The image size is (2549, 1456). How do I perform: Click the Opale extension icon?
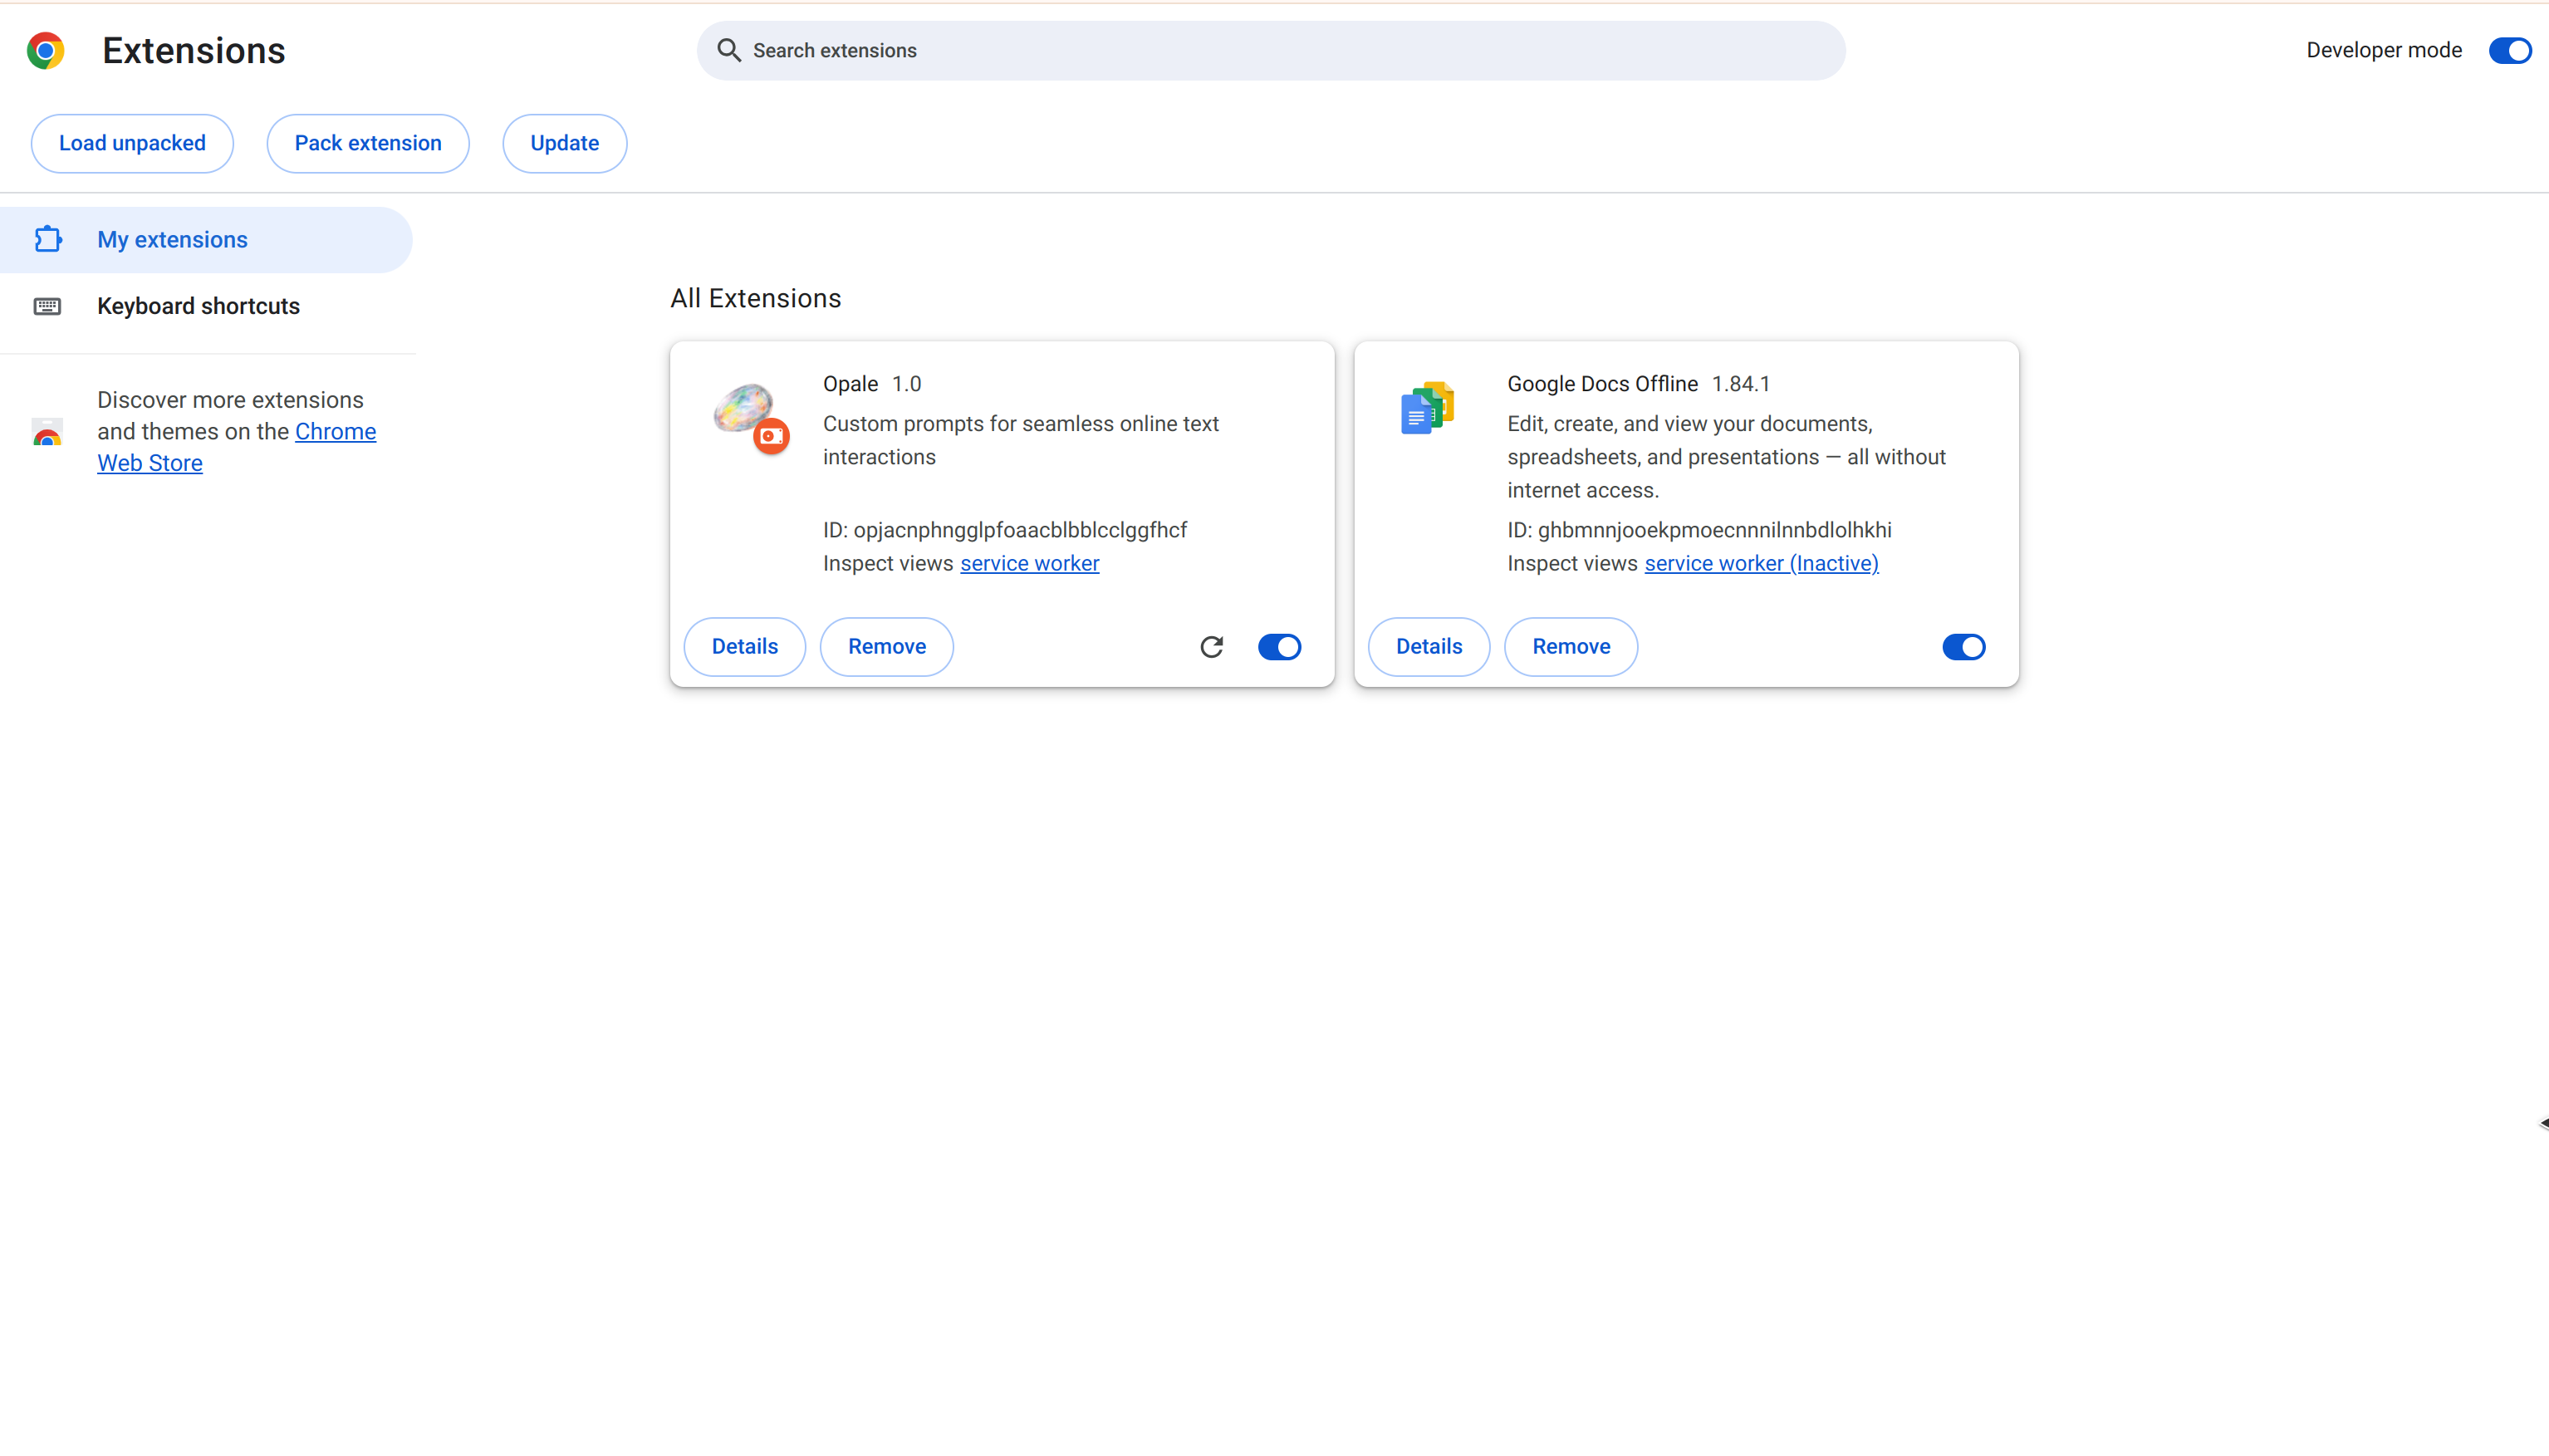click(744, 408)
